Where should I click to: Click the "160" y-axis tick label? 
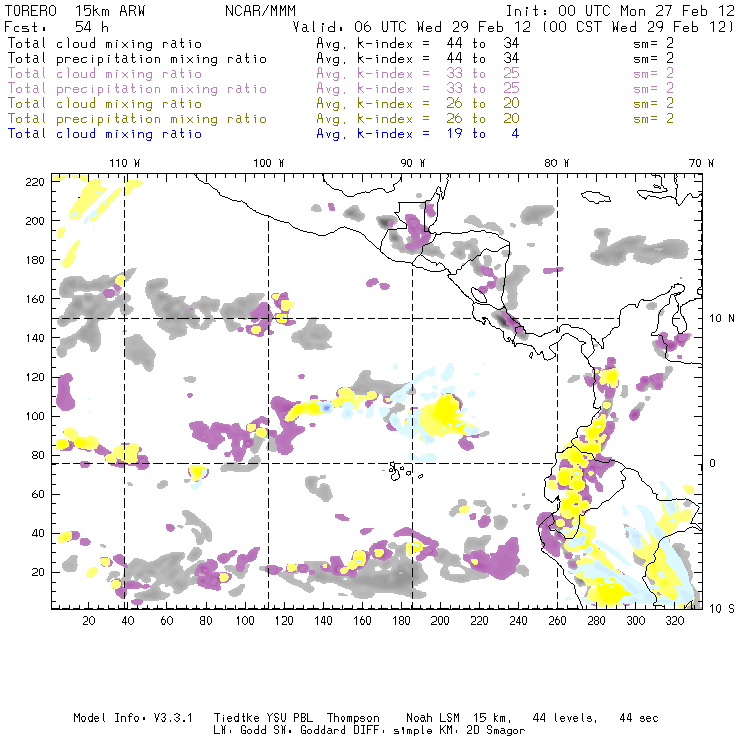pyautogui.click(x=34, y=299)
